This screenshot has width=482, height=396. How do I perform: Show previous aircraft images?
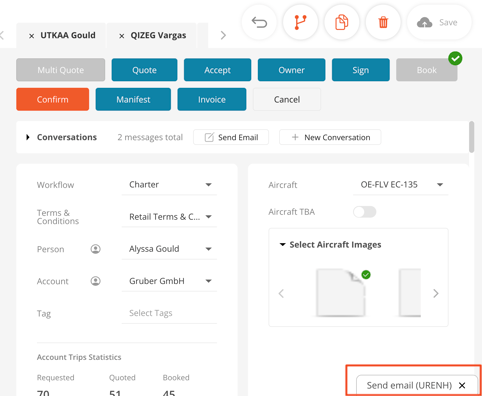point(281,293)
